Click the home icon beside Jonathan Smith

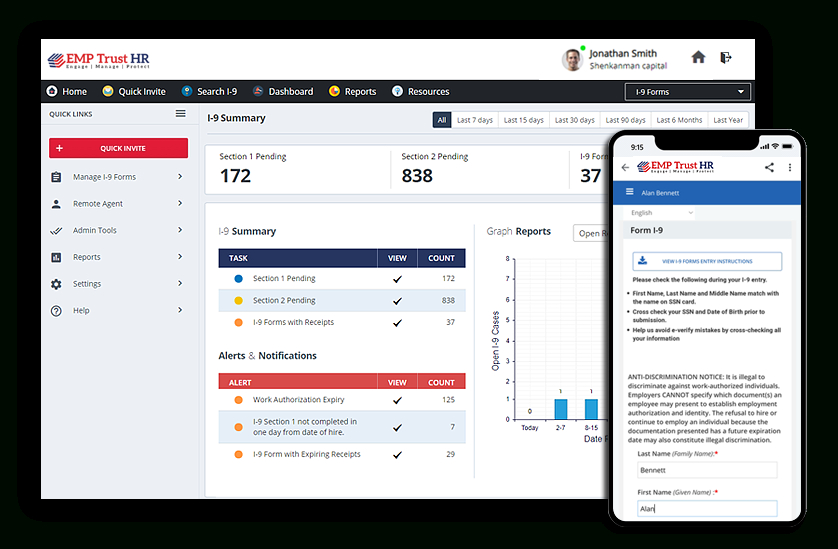(698, 57)
